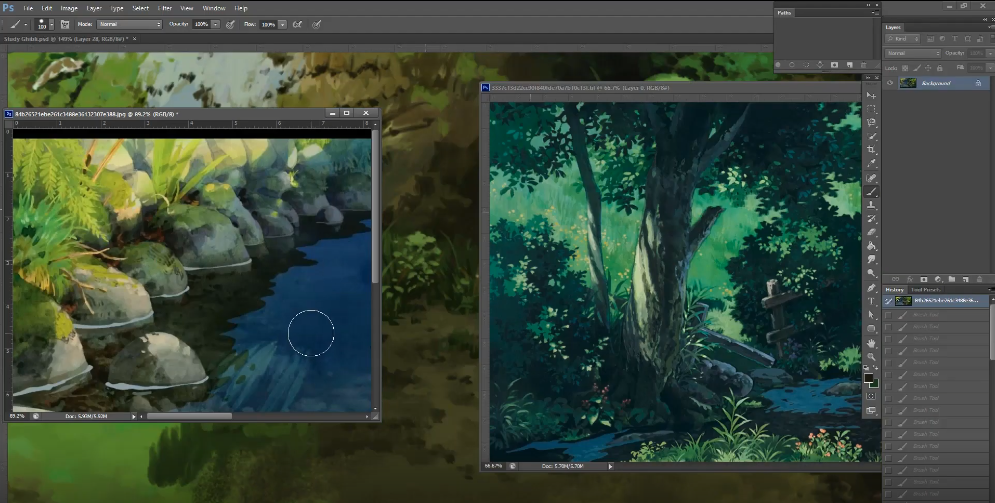Image resolution: width=995 pixels, height=503 pixels.
Task: Open the brush blending Mode dropdown
Action: 130,23
